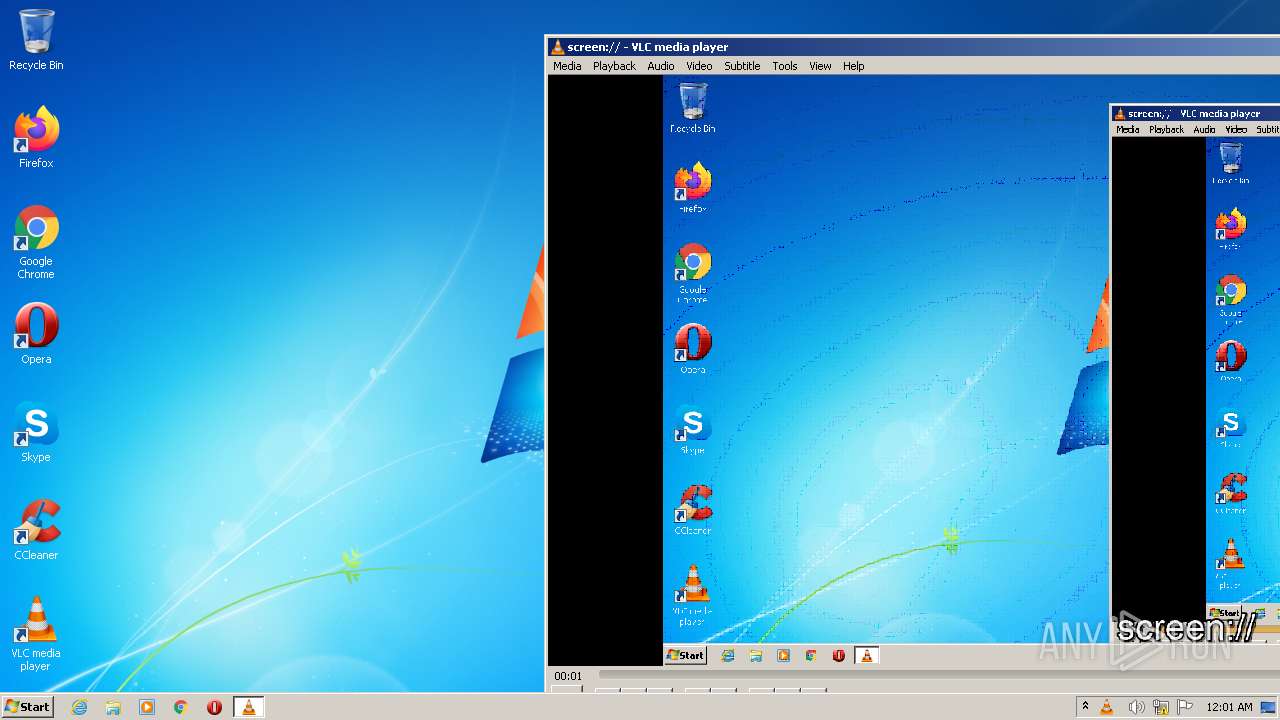Open the VLC Subtitle menu
The image size is (1280, 720).
coord(742,66)
